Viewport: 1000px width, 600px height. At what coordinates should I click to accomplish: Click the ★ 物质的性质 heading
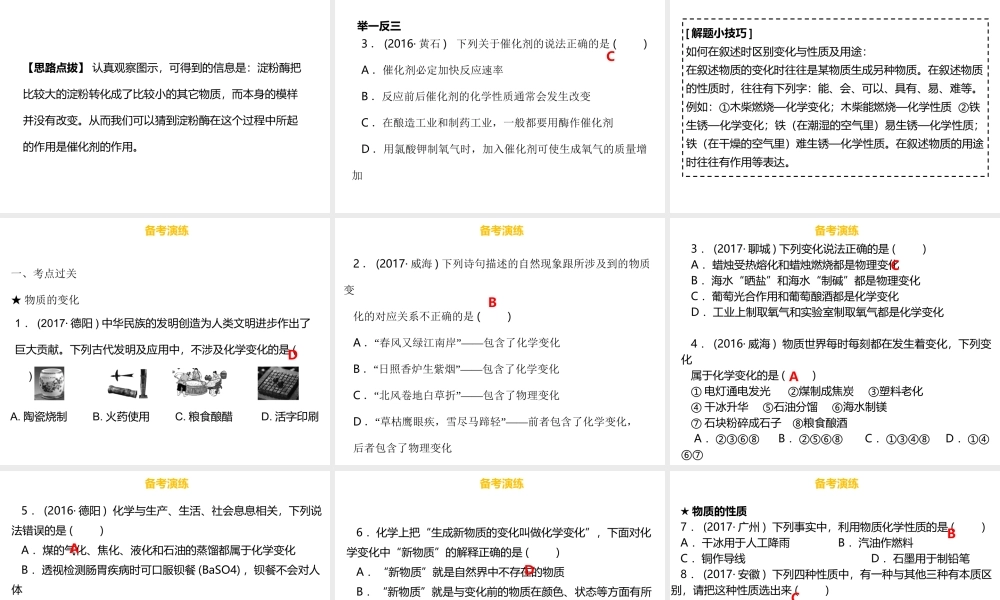coord(713,511)
